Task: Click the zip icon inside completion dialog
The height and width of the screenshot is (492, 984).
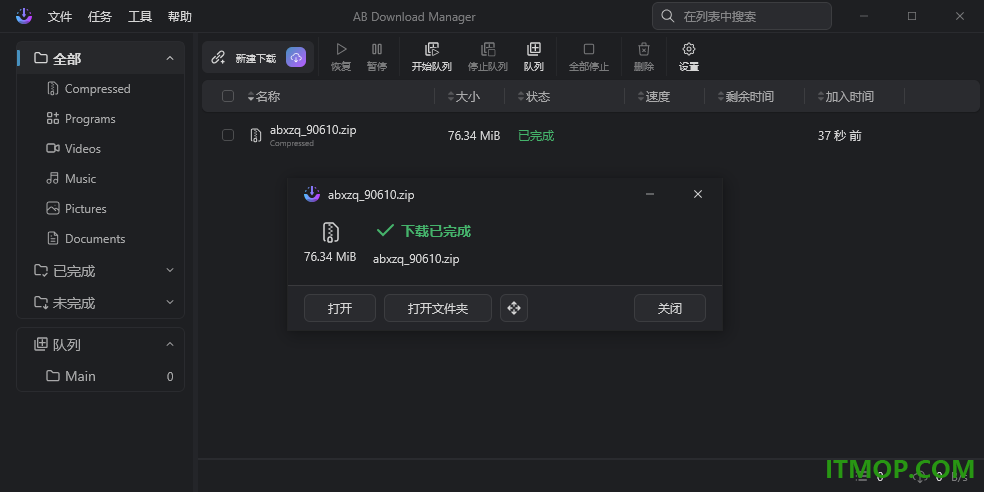Action: click(x=331, y=232)
